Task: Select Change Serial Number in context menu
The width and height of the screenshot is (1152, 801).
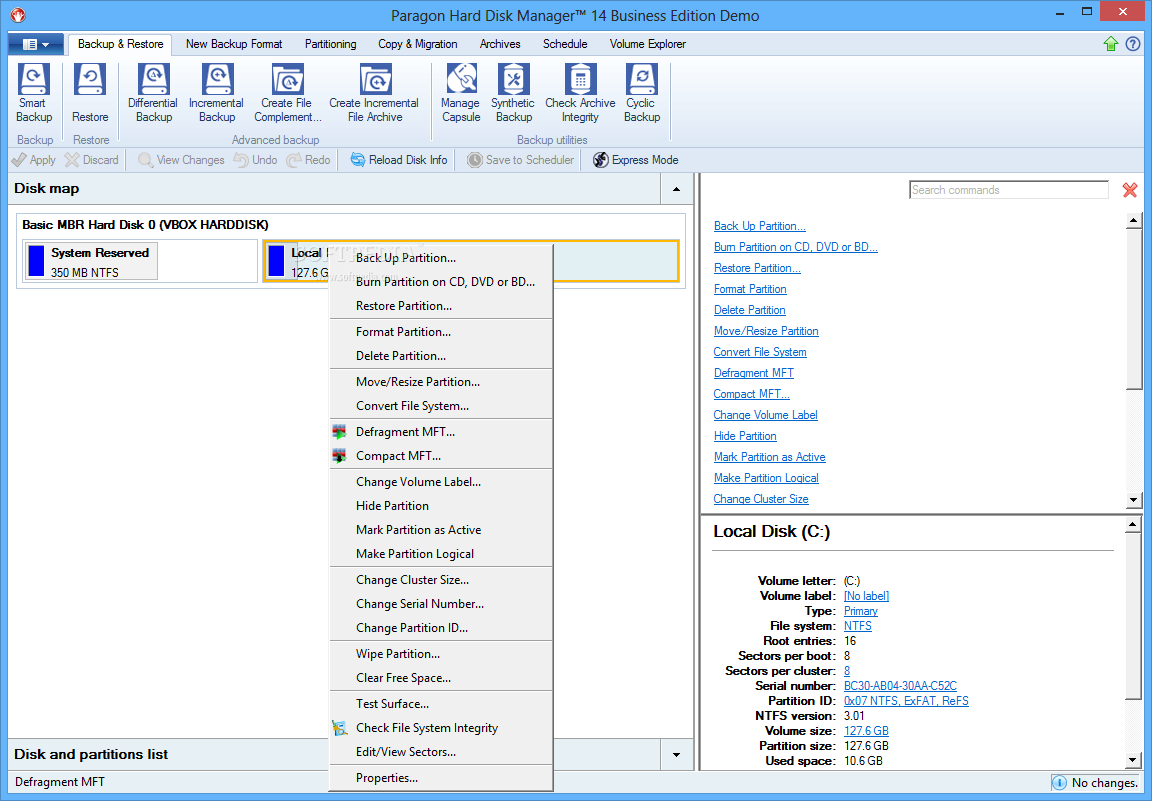Action: (441, 604)
